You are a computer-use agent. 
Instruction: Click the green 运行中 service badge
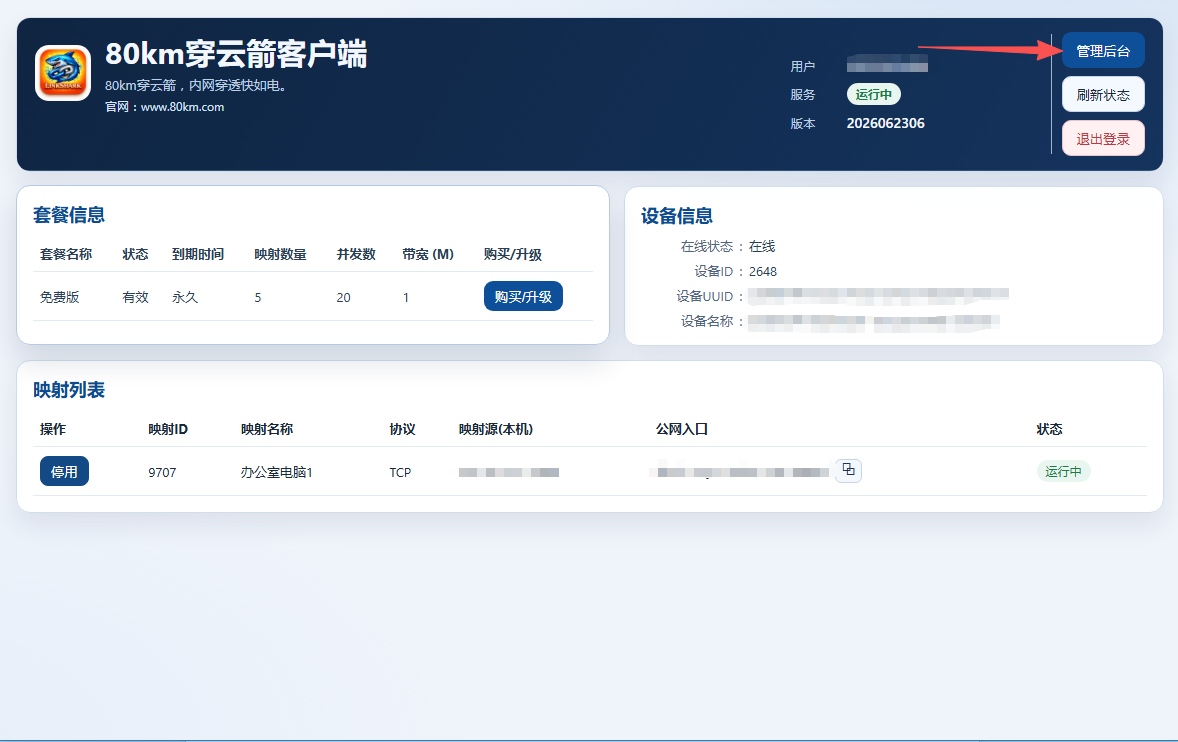874,94
